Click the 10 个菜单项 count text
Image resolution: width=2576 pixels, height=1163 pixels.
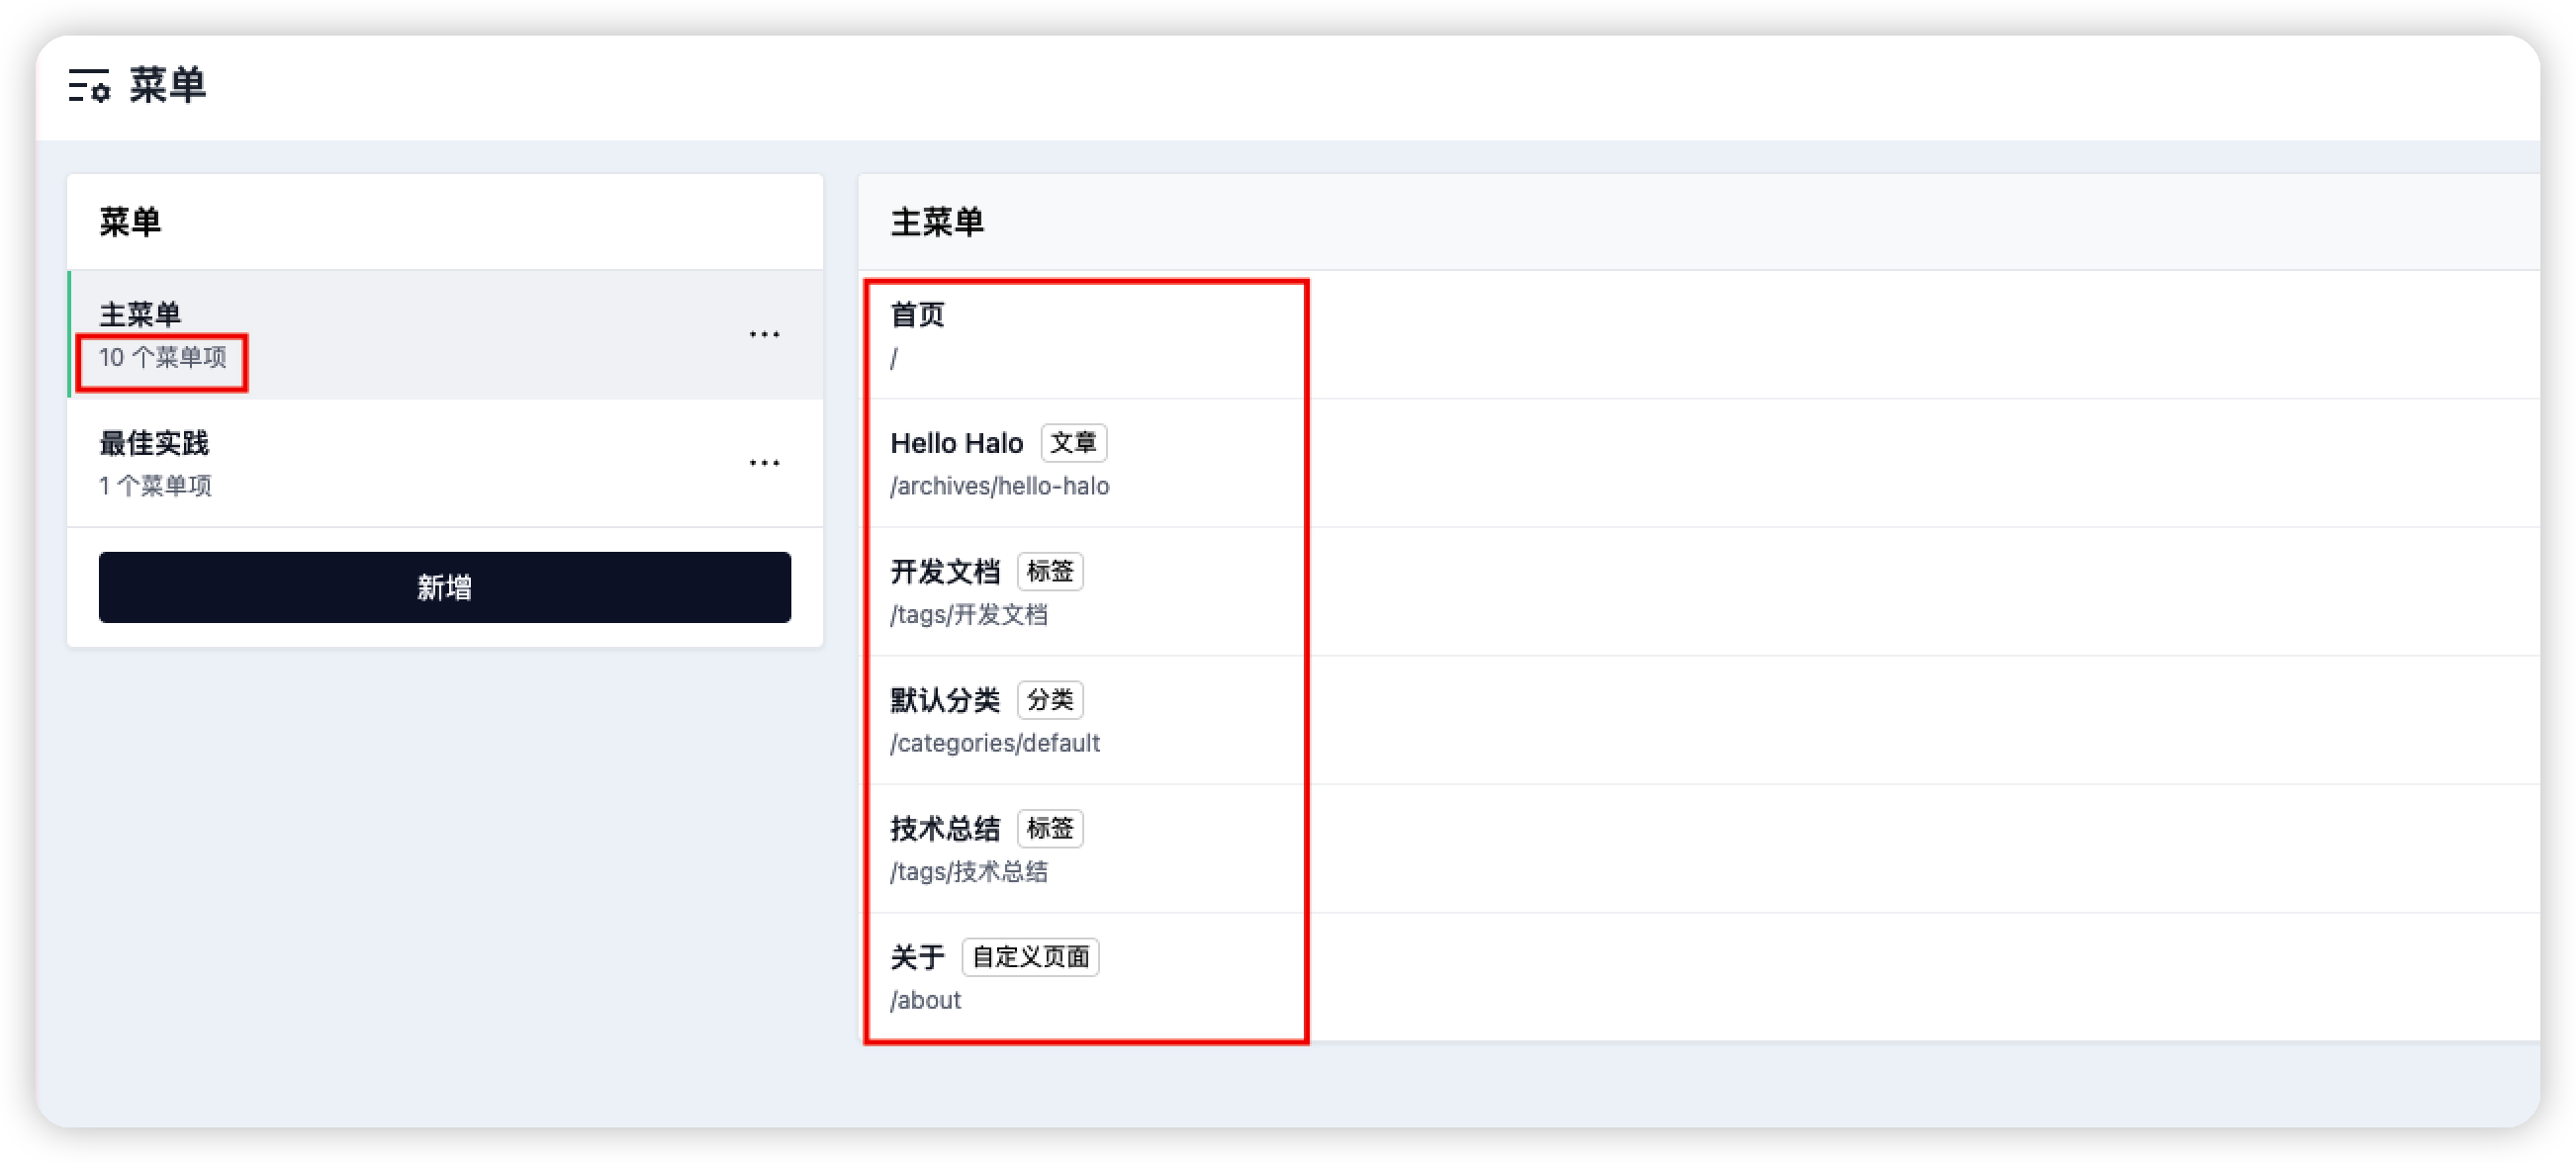(162, 360)
